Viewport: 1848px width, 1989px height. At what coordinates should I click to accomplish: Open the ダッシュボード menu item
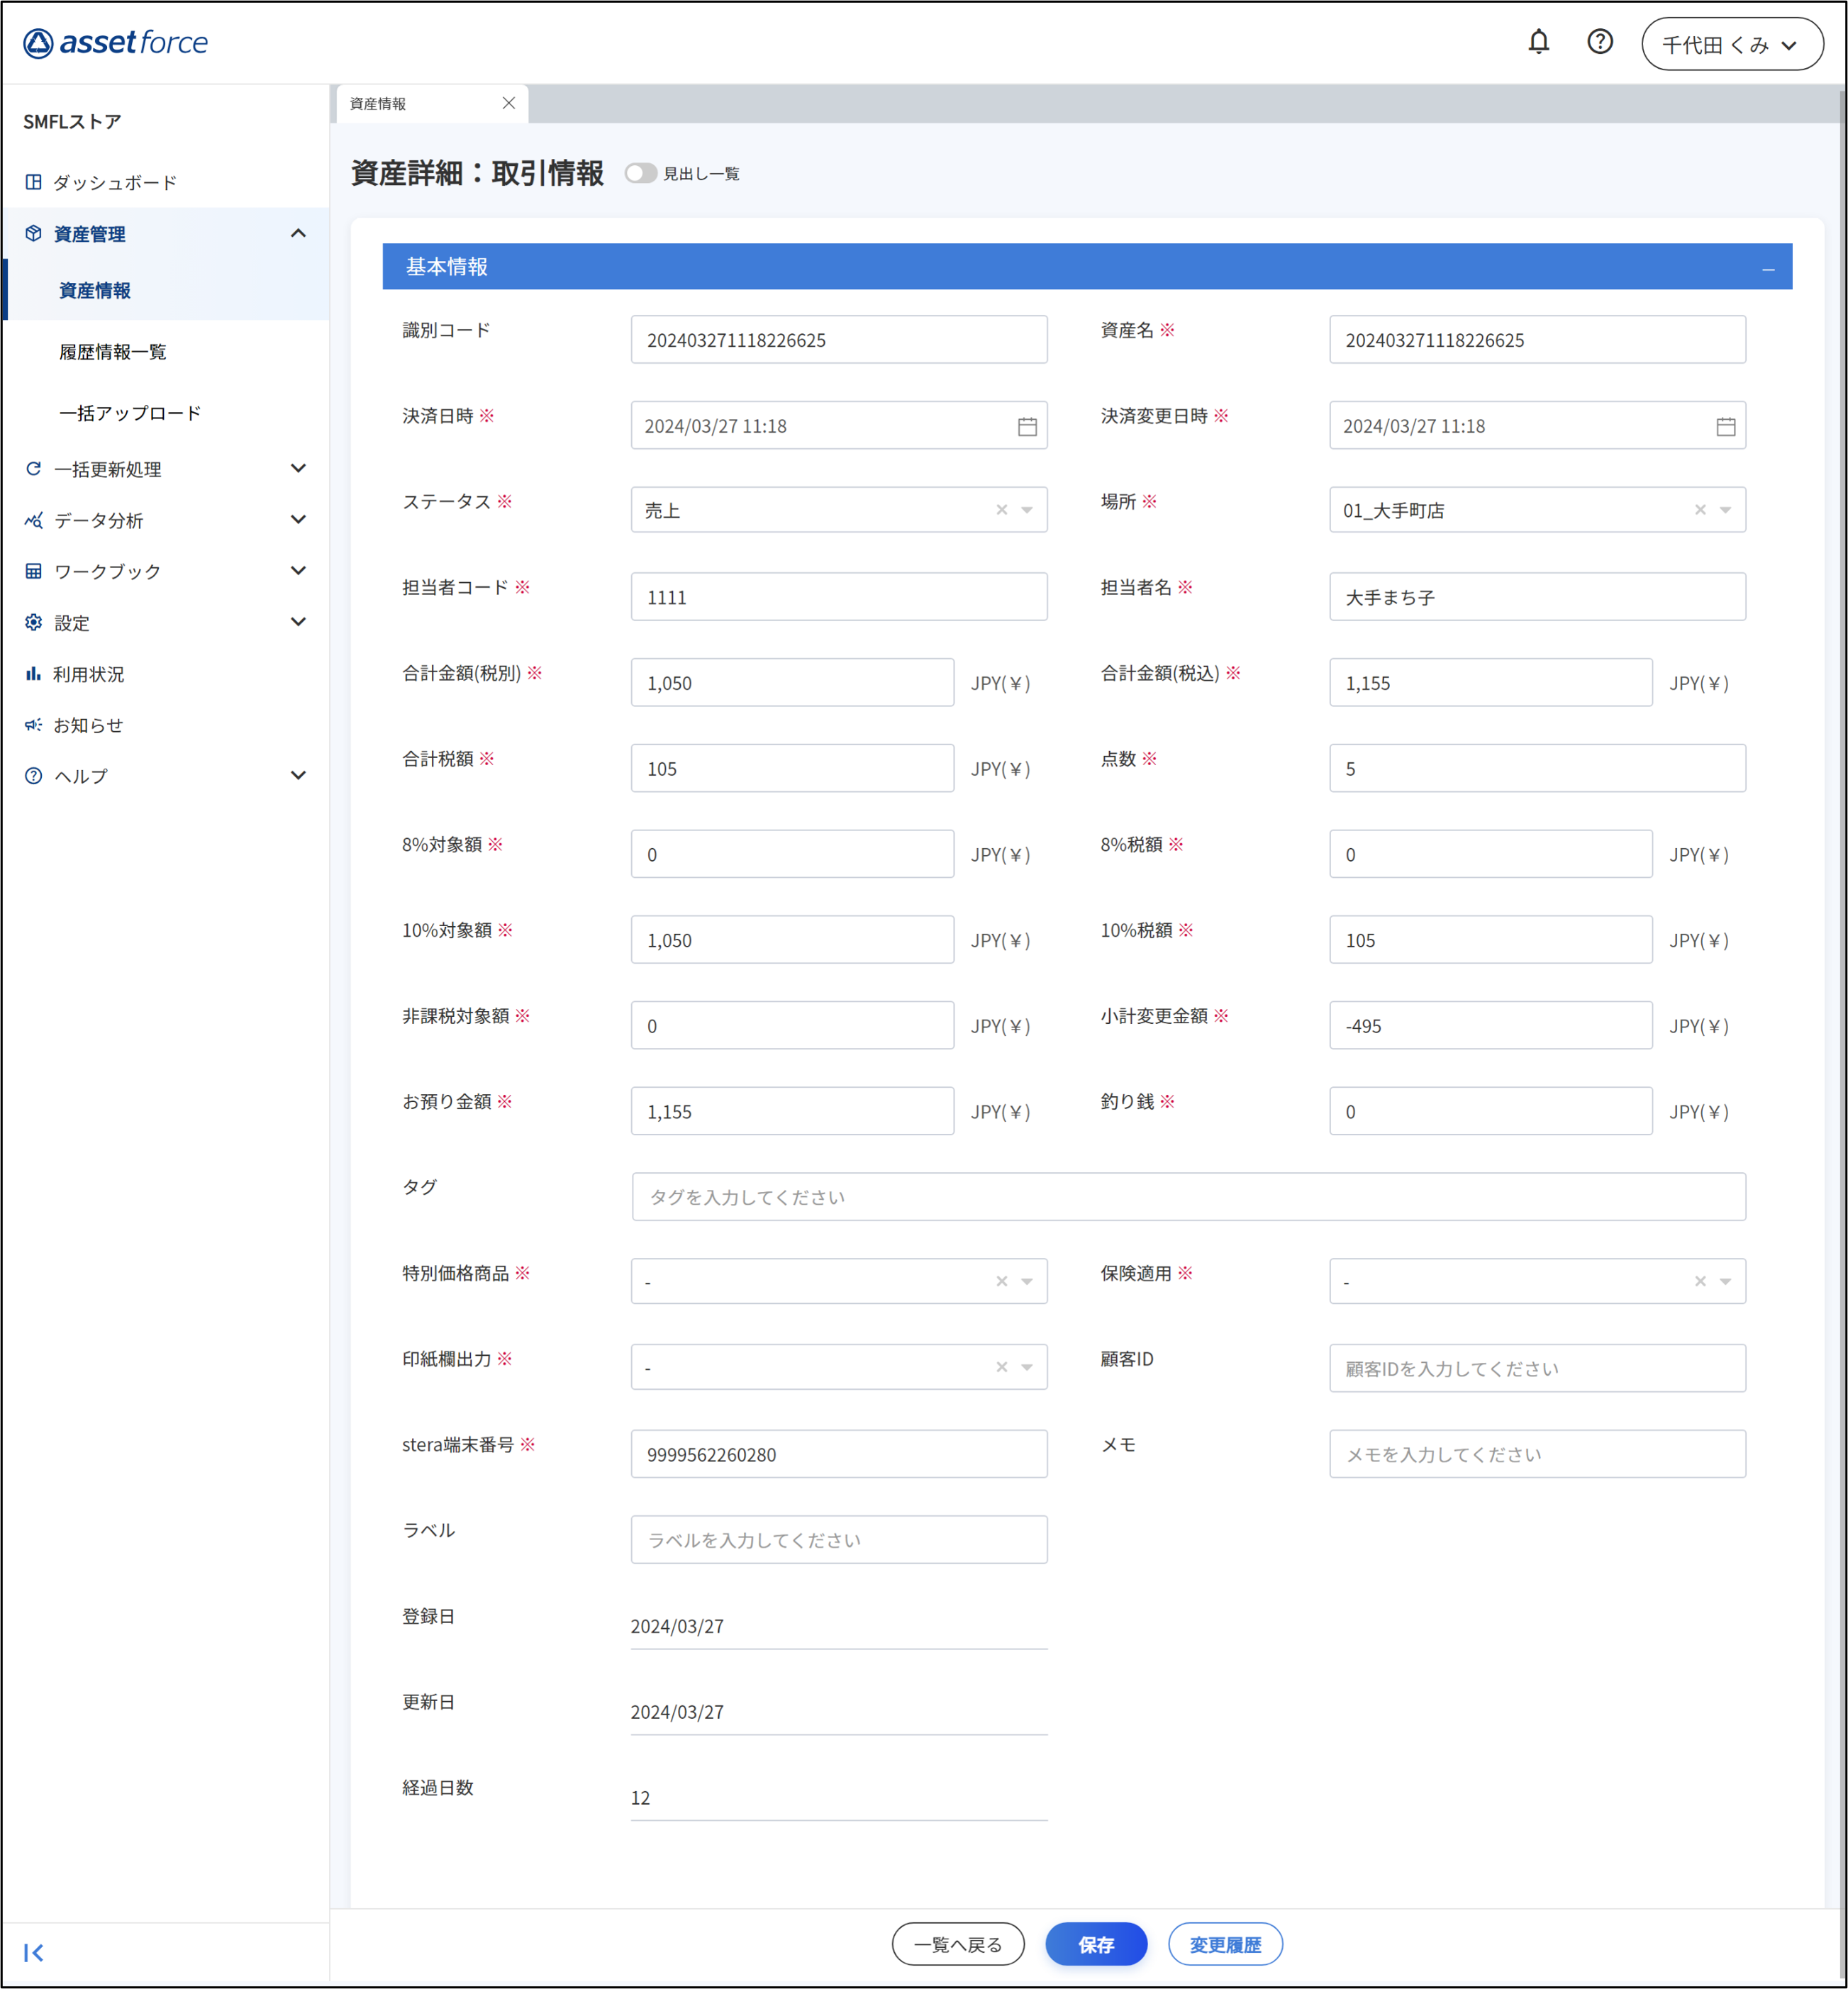pos(114,182)
